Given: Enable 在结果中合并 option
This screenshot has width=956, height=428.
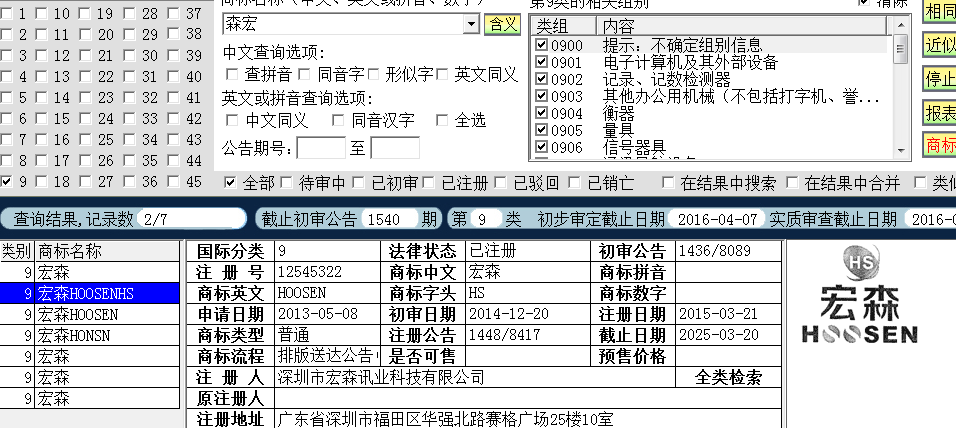Looking at the screenshot, I should (x=792, y=182).
